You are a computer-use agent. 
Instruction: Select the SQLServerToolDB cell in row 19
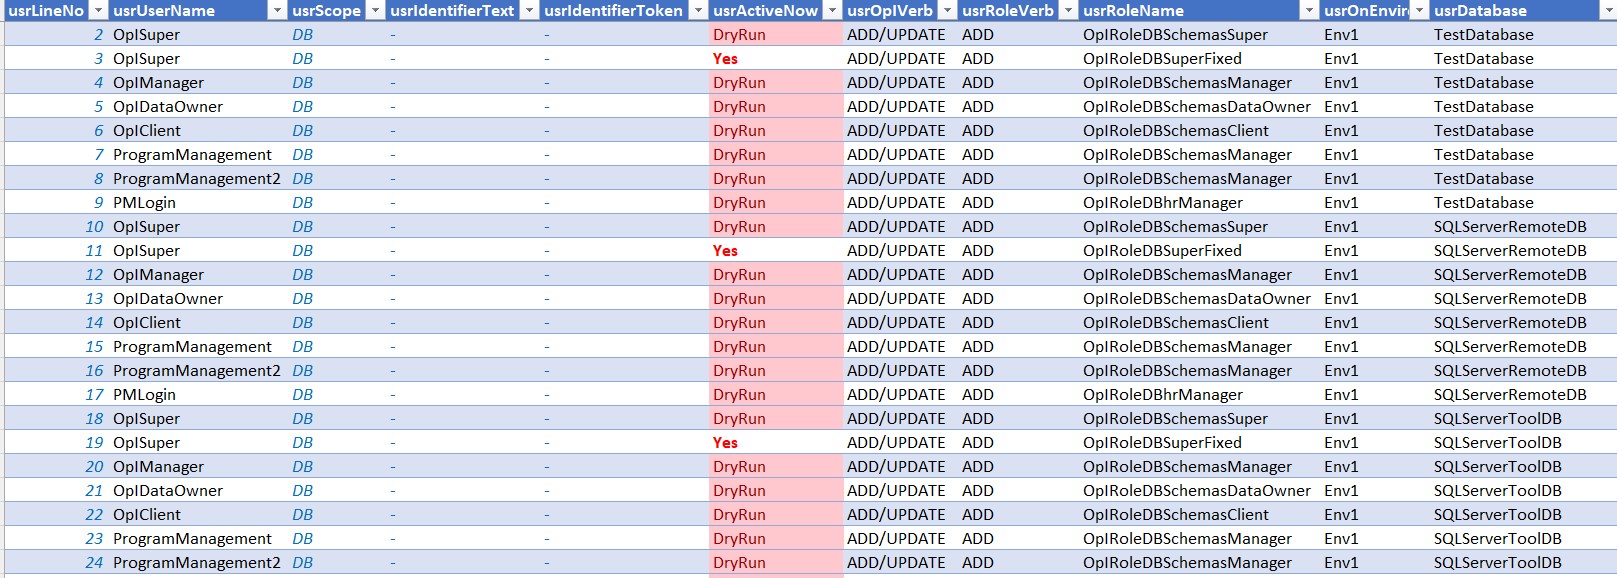point(1523,442)
